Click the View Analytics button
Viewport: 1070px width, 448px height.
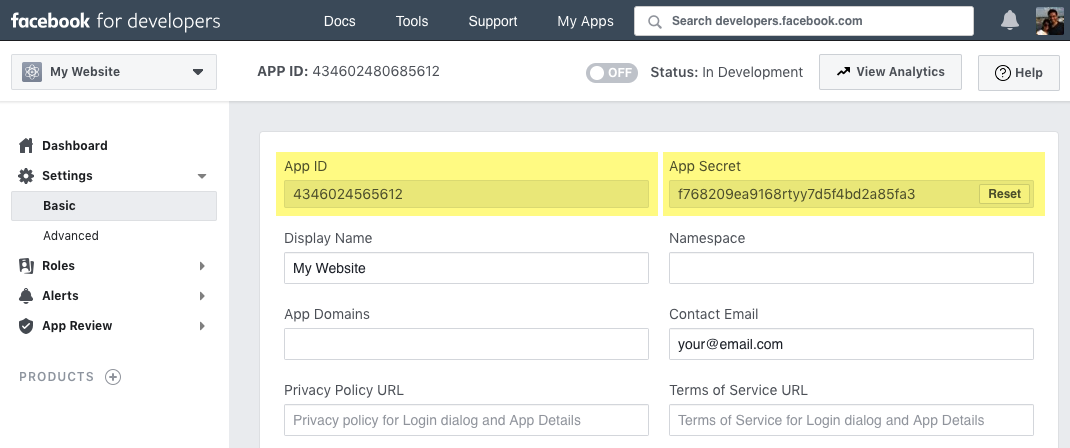click(891, 72)
